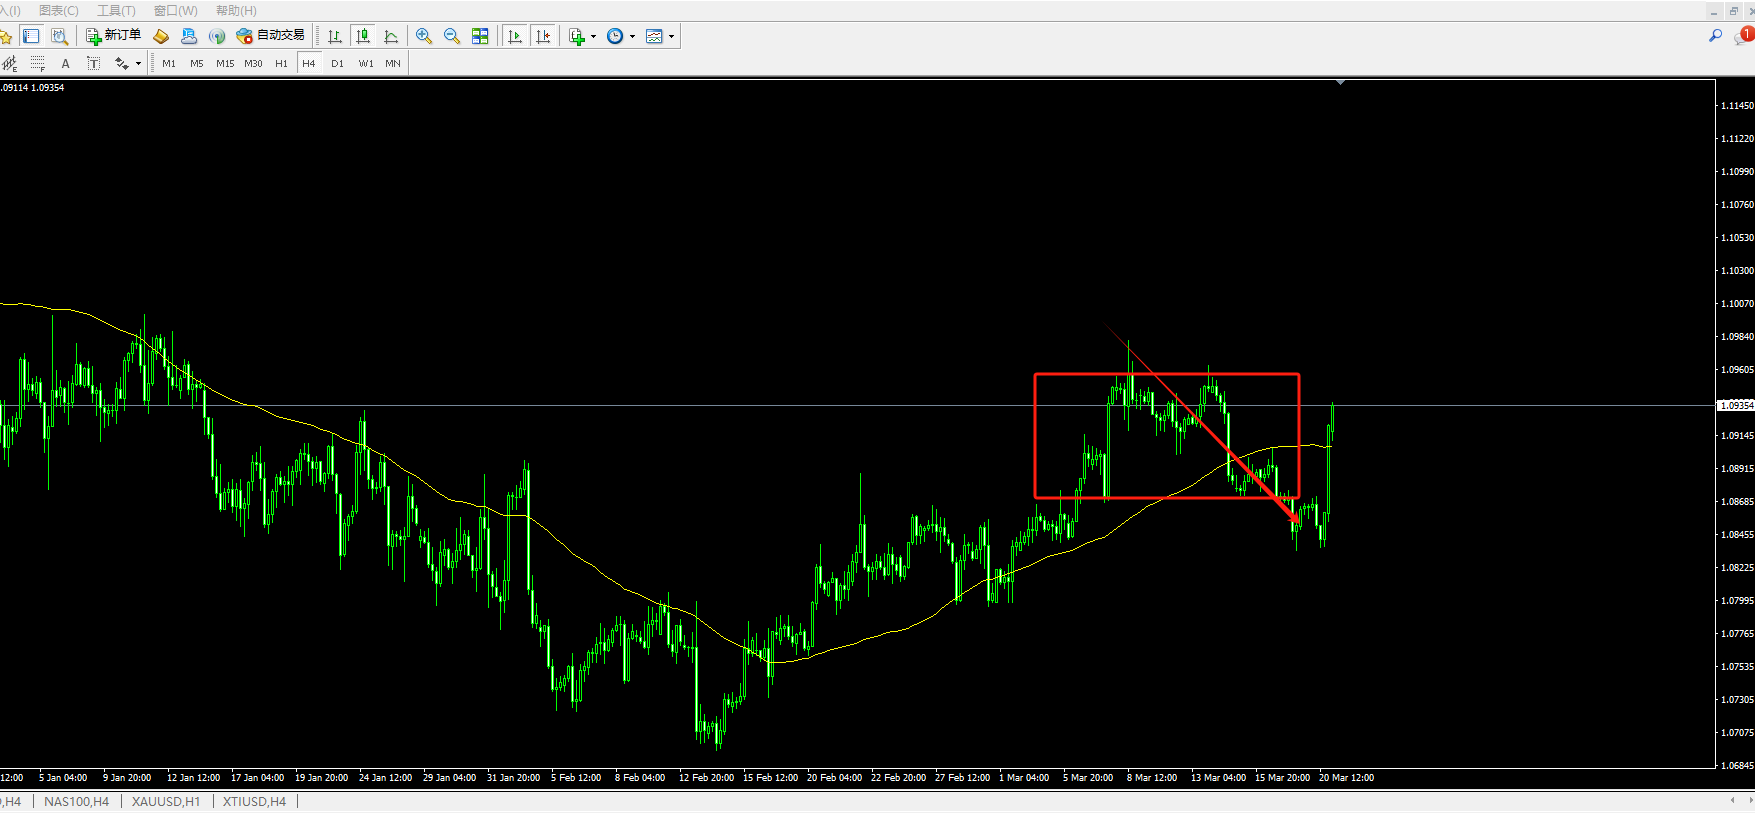1755x813 pixels.
Task: Expand the chart templates dropdown arrow
Action: pyautogui.click(x=671, y=37)
